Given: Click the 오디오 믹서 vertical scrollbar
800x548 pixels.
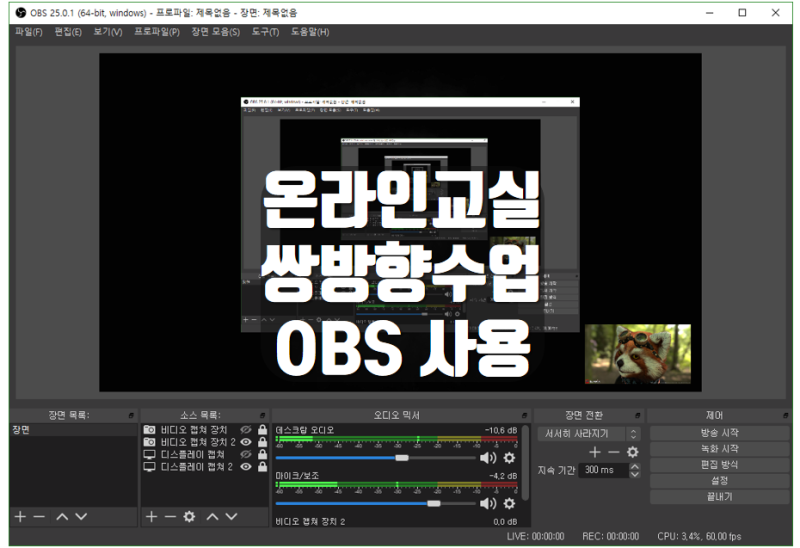Looking at the screenshot, I should (525, 462).
